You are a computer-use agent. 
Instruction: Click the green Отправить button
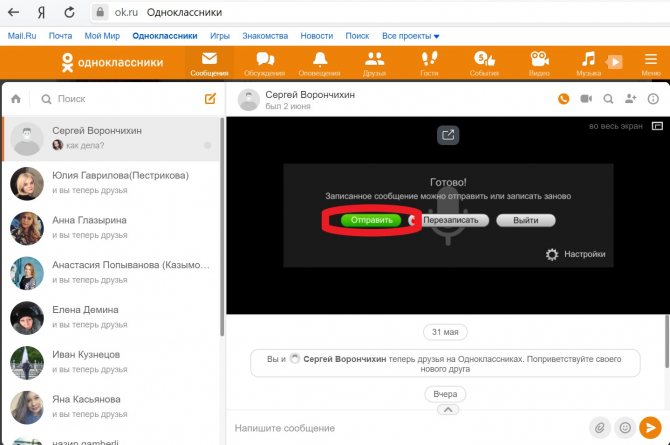coord(371,220)
